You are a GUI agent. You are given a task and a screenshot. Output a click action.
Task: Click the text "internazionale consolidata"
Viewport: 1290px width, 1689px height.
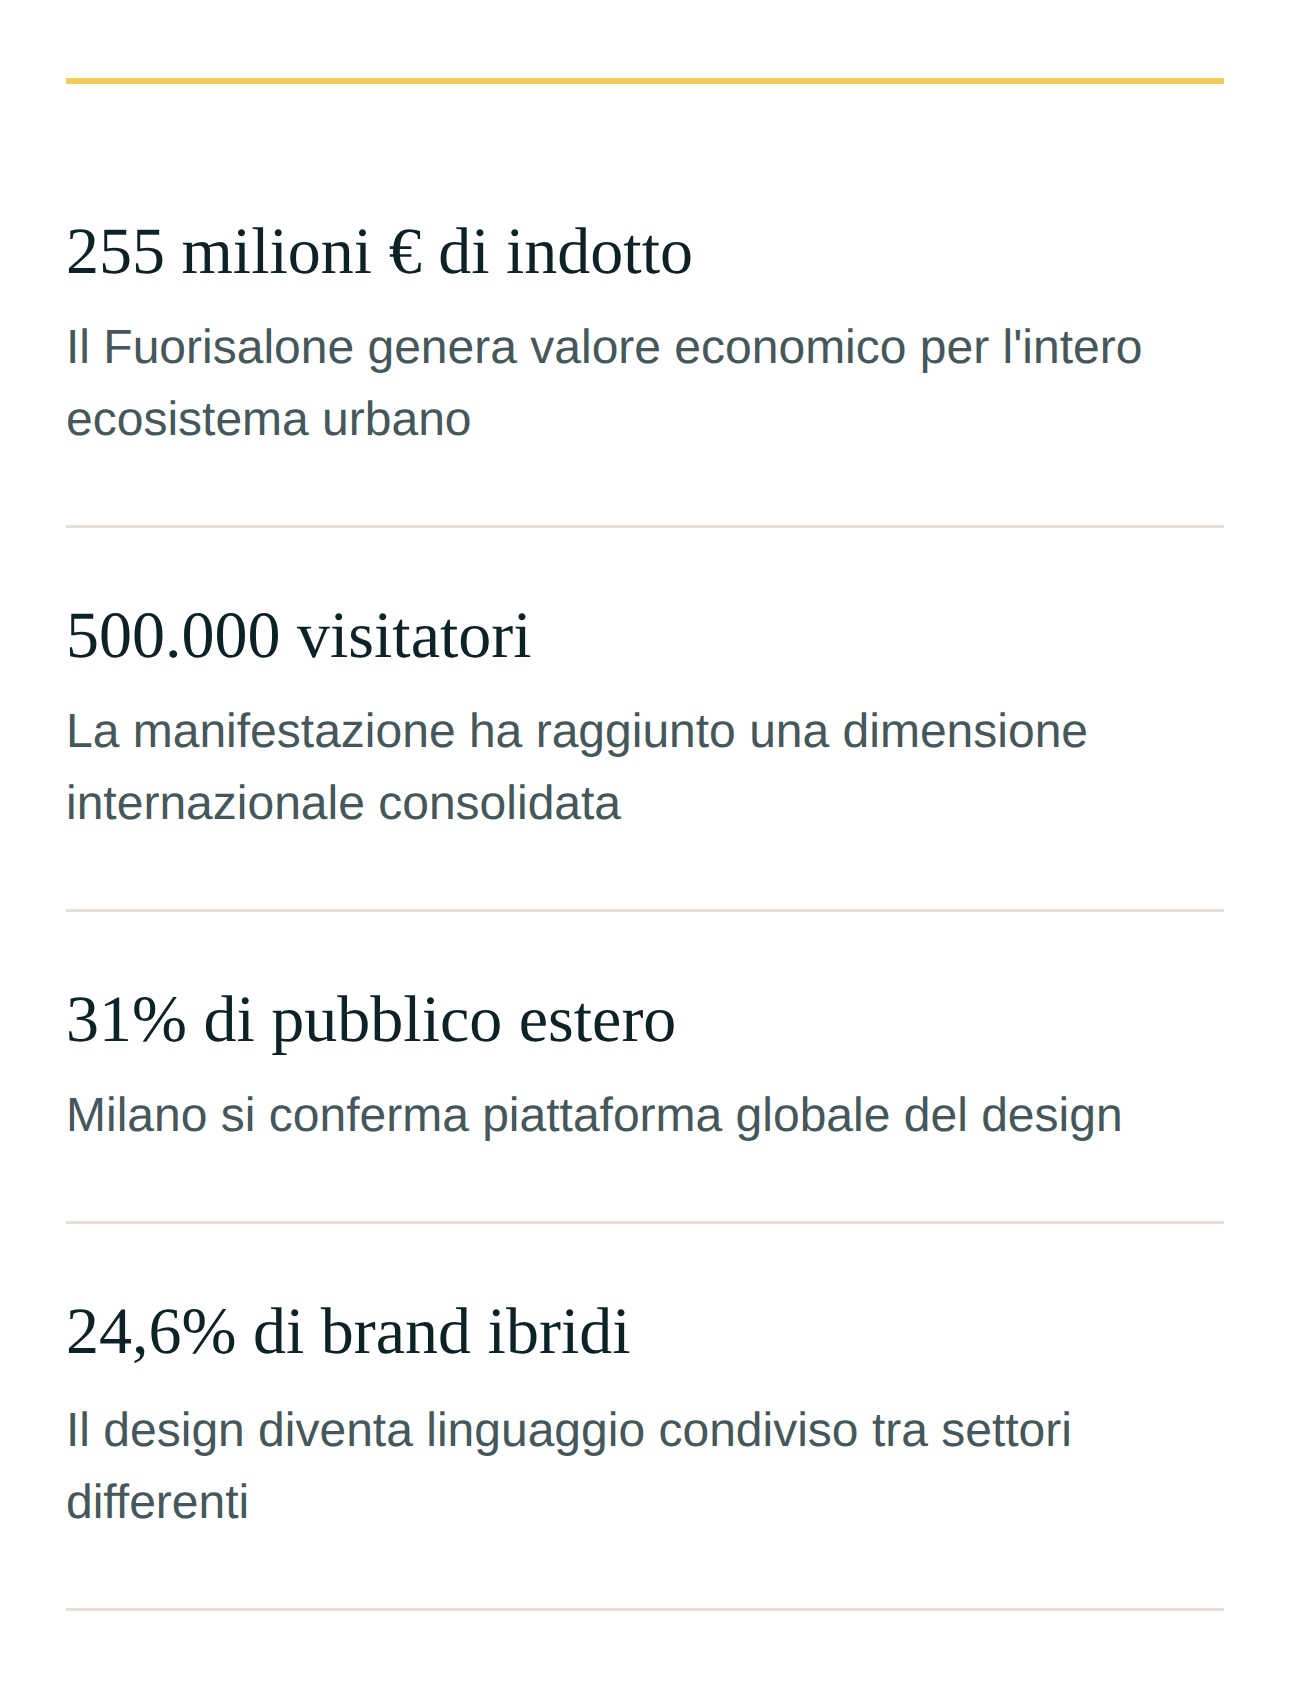click(343, 803)
